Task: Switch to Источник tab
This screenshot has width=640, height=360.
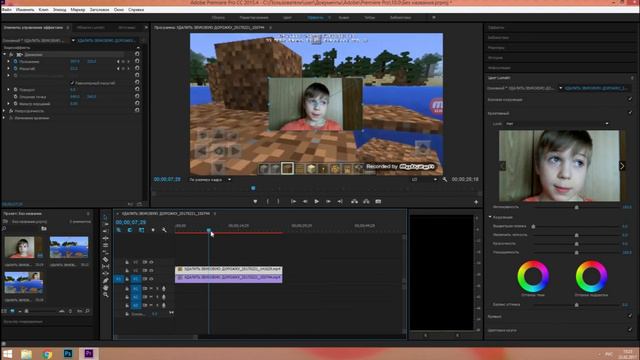Action: click(127, 27)
